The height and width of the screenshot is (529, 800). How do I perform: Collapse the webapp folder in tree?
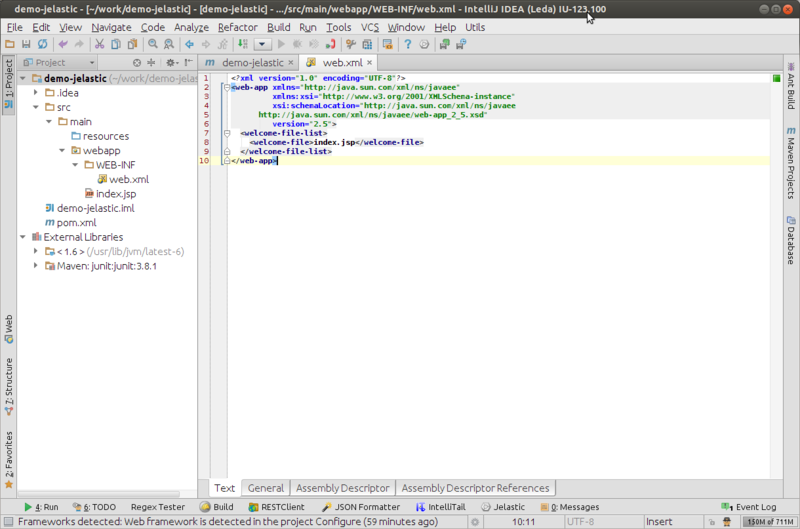point(61,150)
